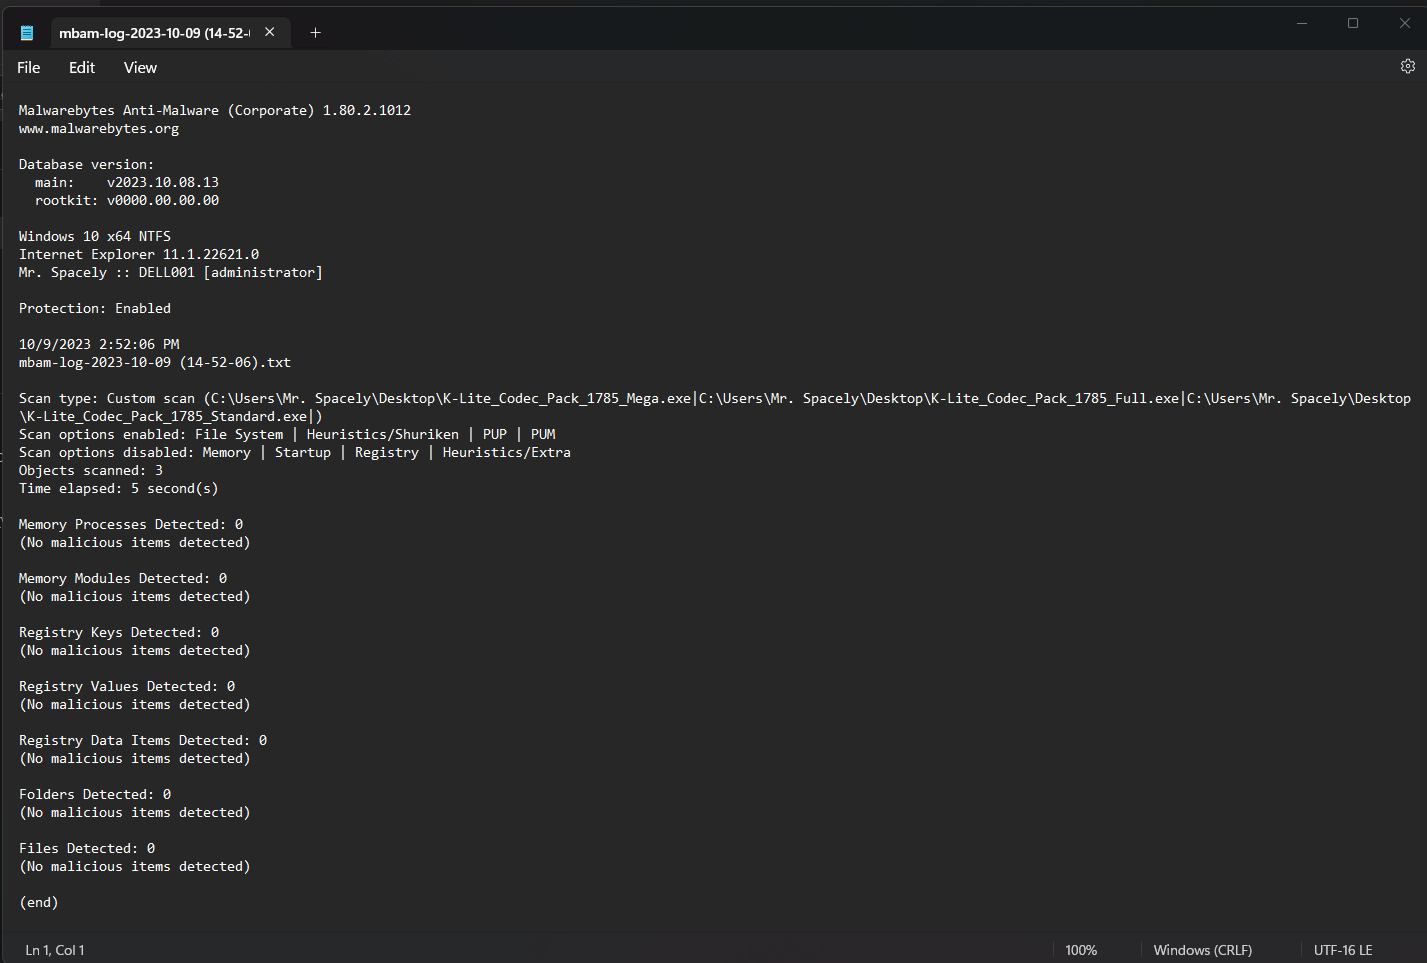The image size is (1427, 963).
Task: Click the Notepad app icon in title bar
Action: click(x=27, y=33)
